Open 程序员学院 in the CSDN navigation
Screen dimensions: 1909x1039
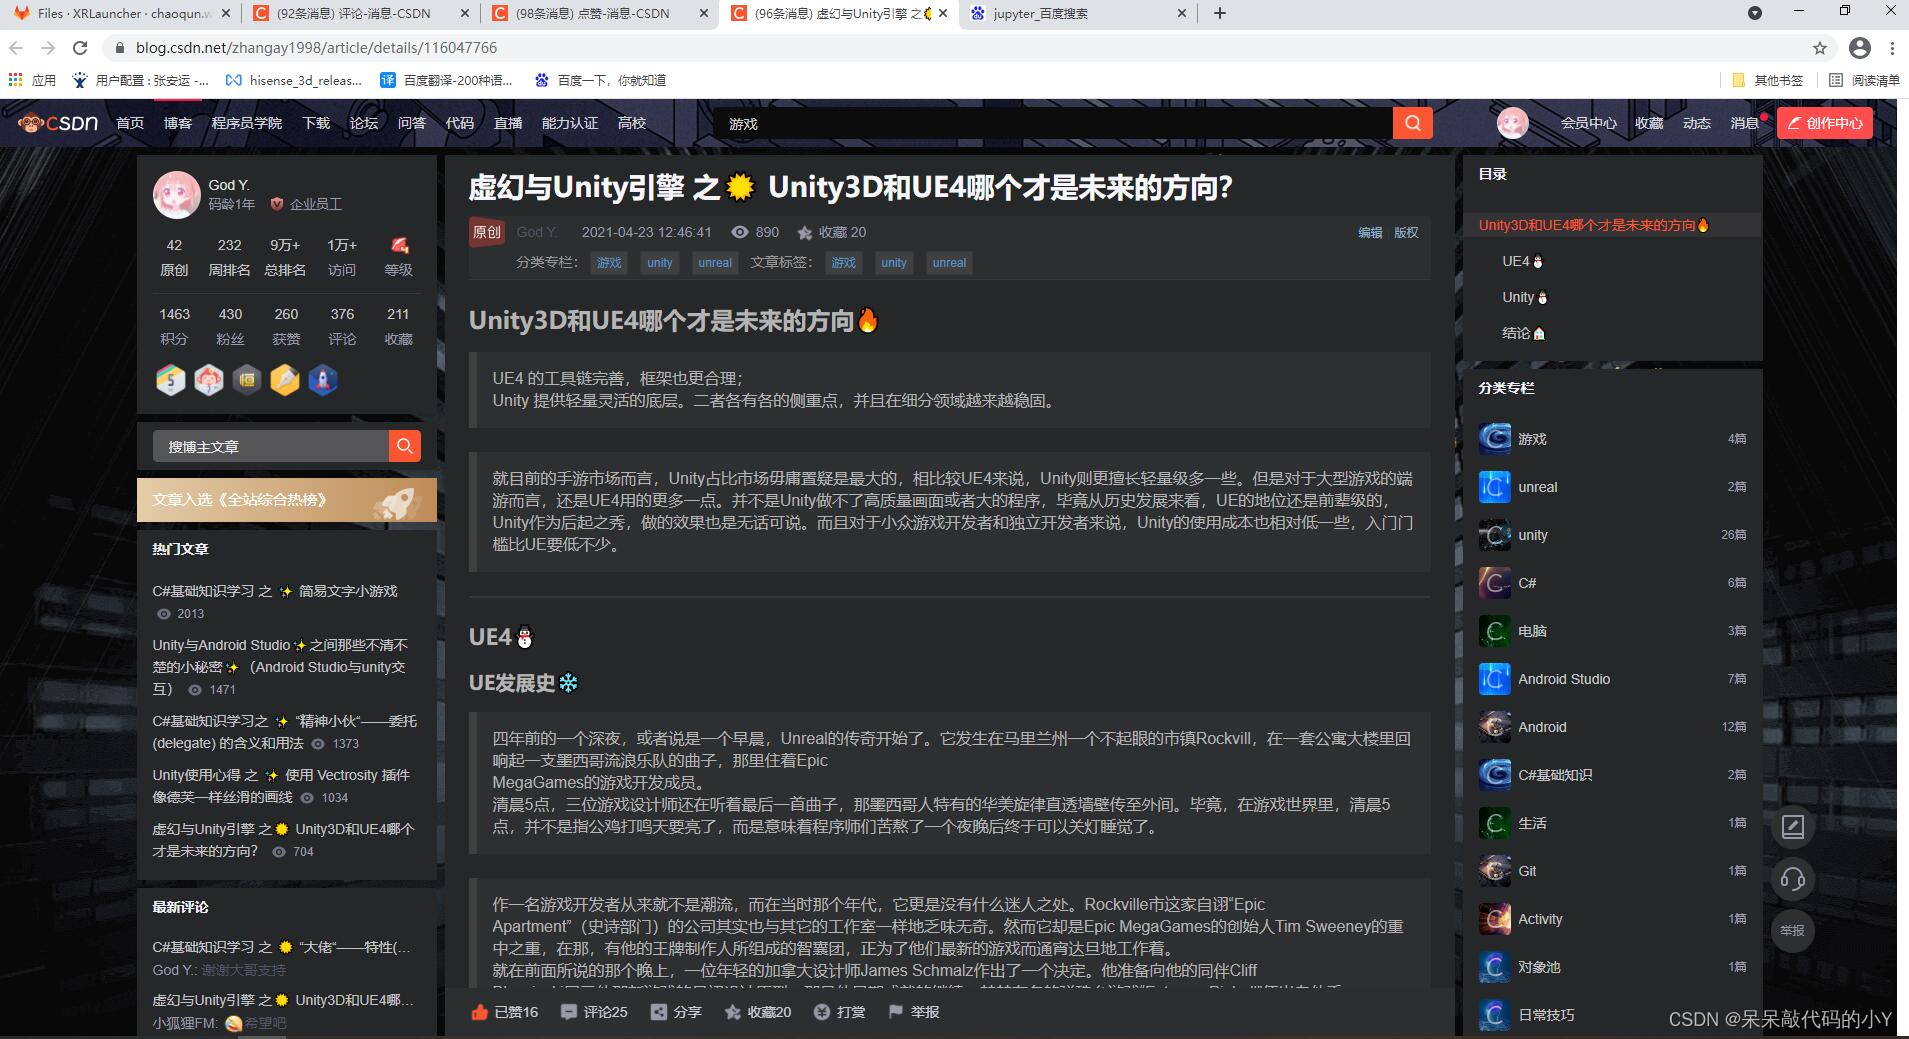tap(246, 123)
